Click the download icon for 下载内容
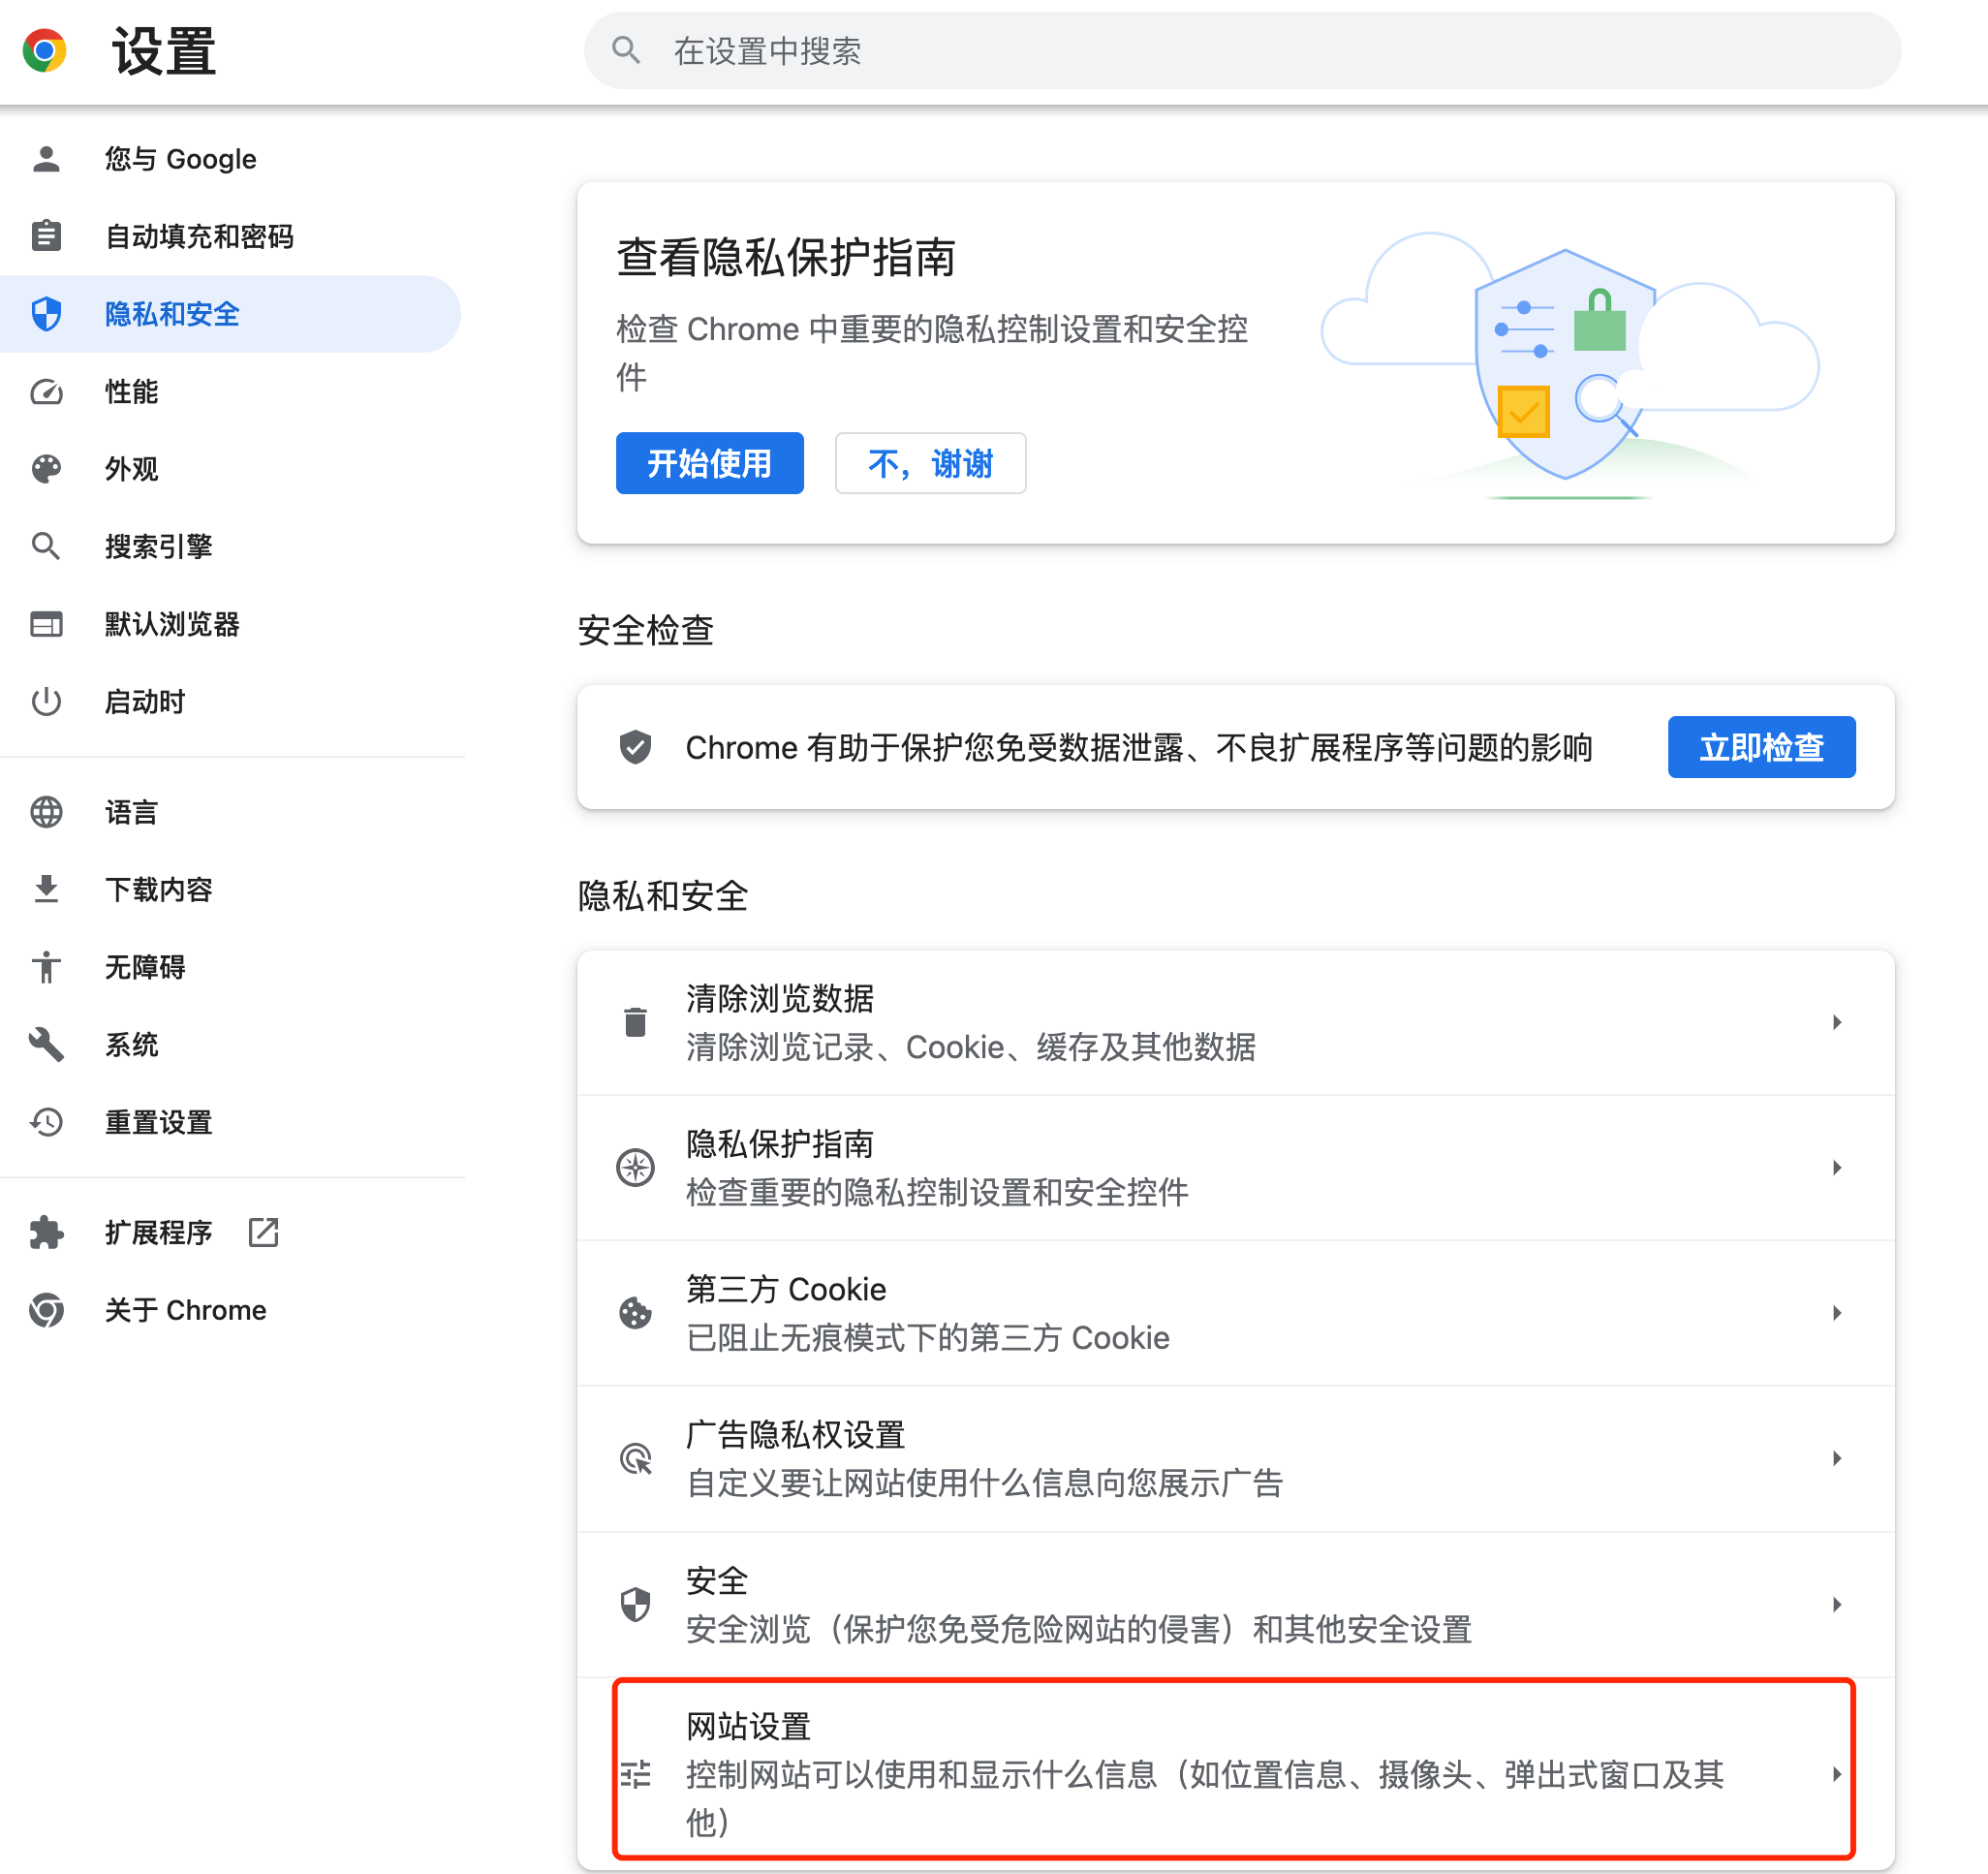The width and height of the screenshot is (1988, 1874). click(x=46, y=889)
